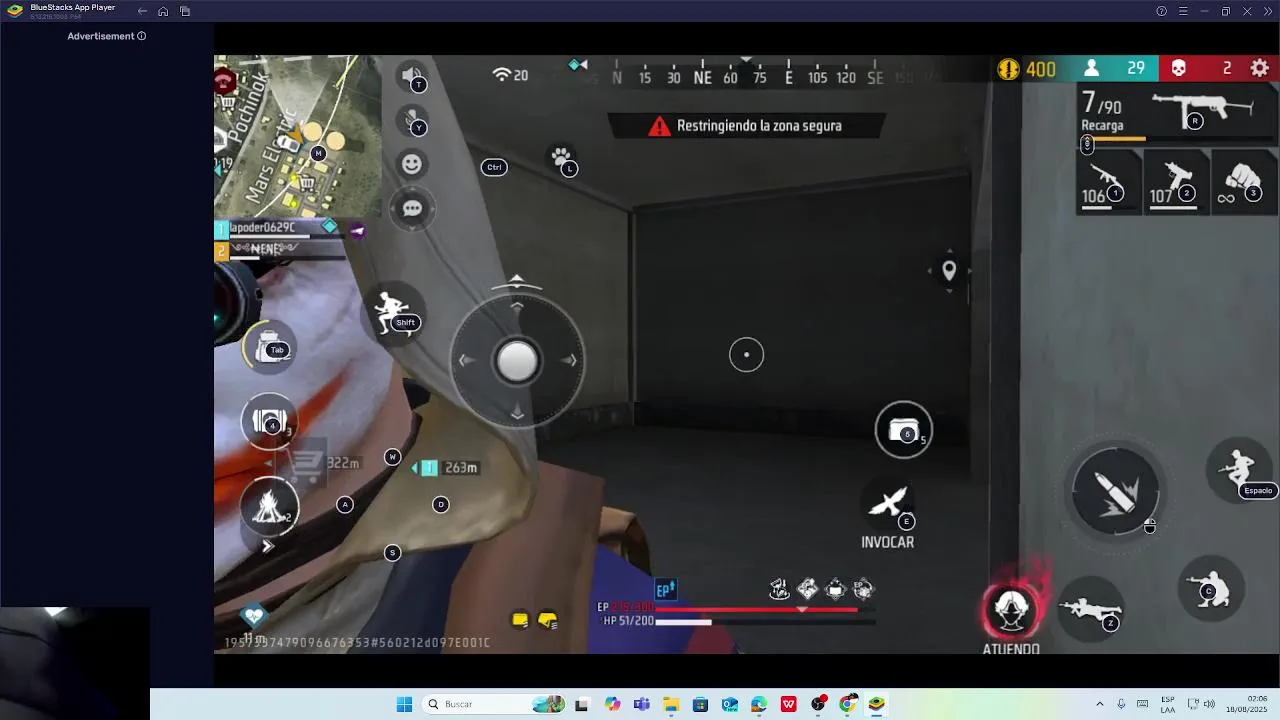
Task: Tap the 263m teammate marker
Action: click(x=447, y=468)
